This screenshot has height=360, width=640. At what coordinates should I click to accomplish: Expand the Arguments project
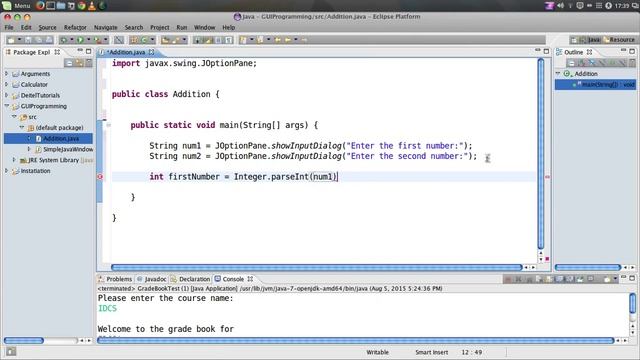click(6, 73)
